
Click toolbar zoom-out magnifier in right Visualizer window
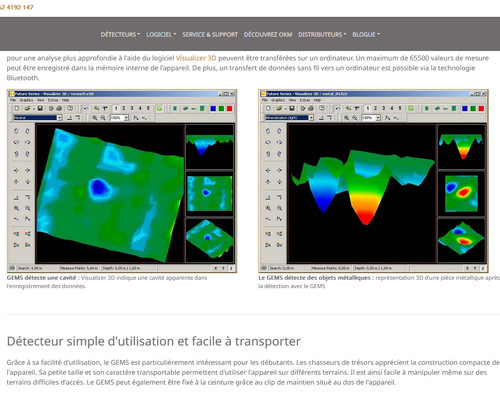[355, 118]
